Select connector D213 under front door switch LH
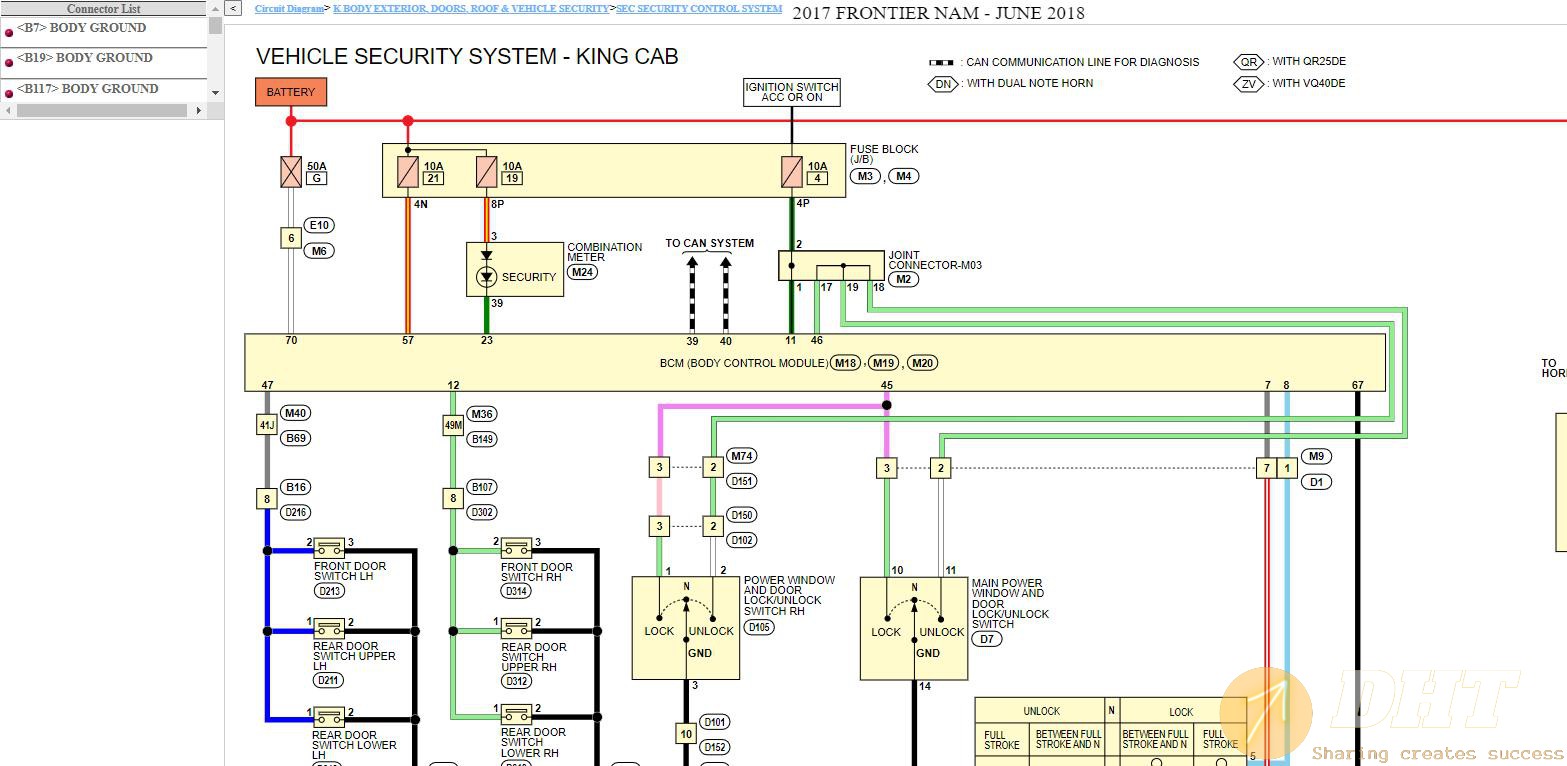The width and height of the screenshot is (1567, 766). tap(329, 591)
